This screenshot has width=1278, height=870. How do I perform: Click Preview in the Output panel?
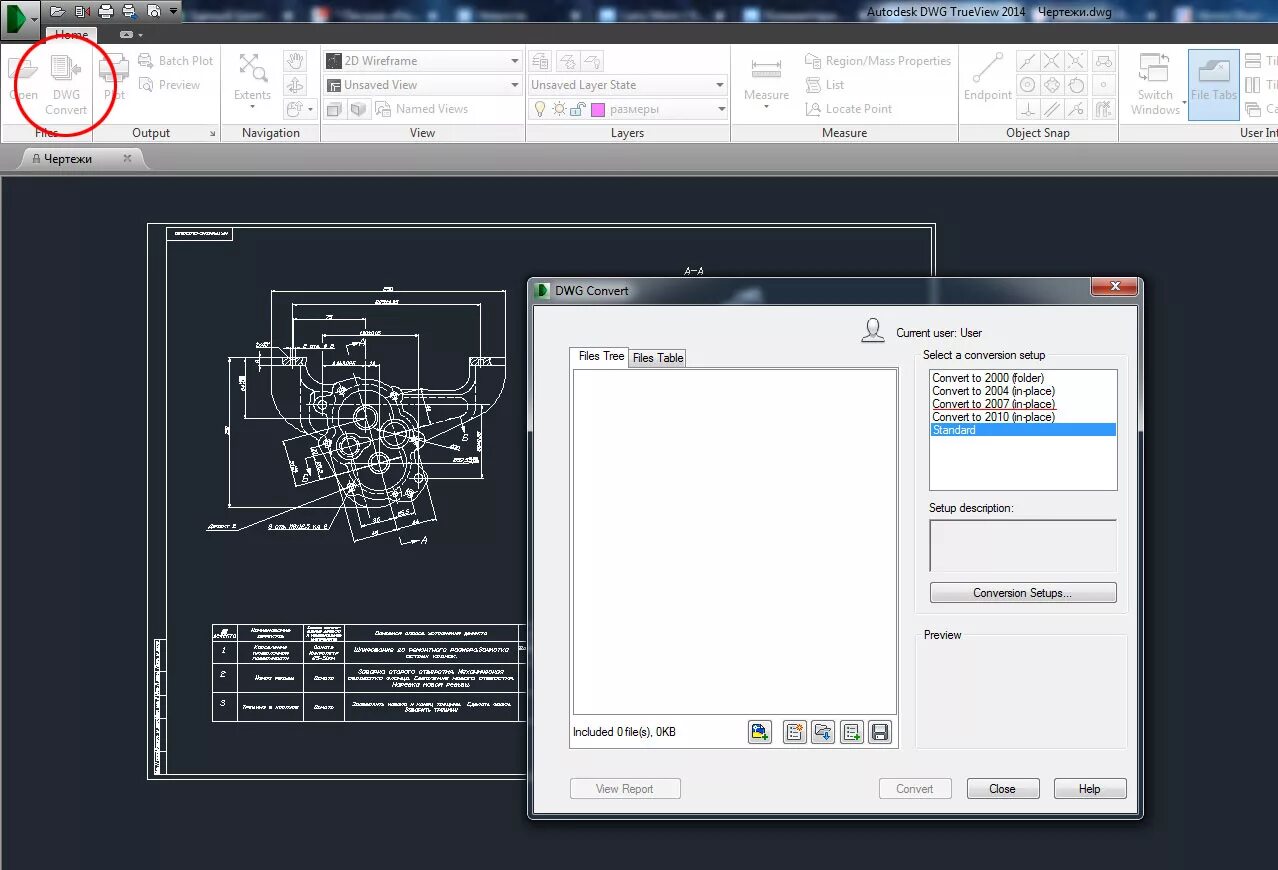pyautogui.click(x=169, y=85)
